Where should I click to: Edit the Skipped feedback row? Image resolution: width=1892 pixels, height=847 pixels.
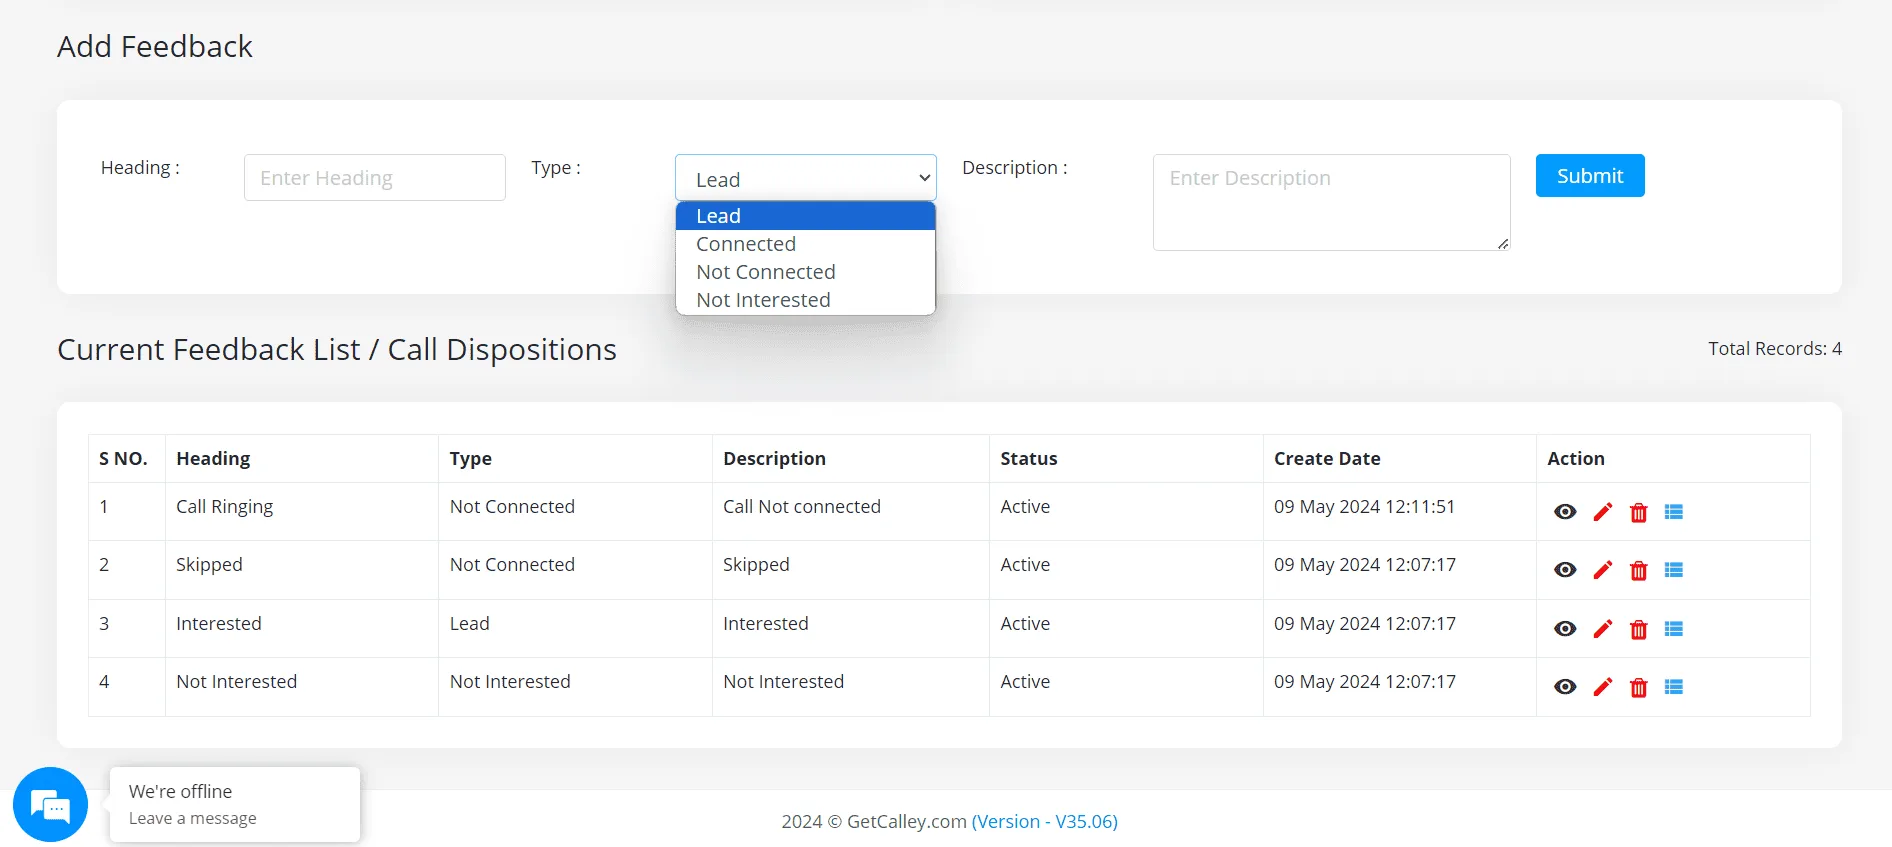(1602, 570)
